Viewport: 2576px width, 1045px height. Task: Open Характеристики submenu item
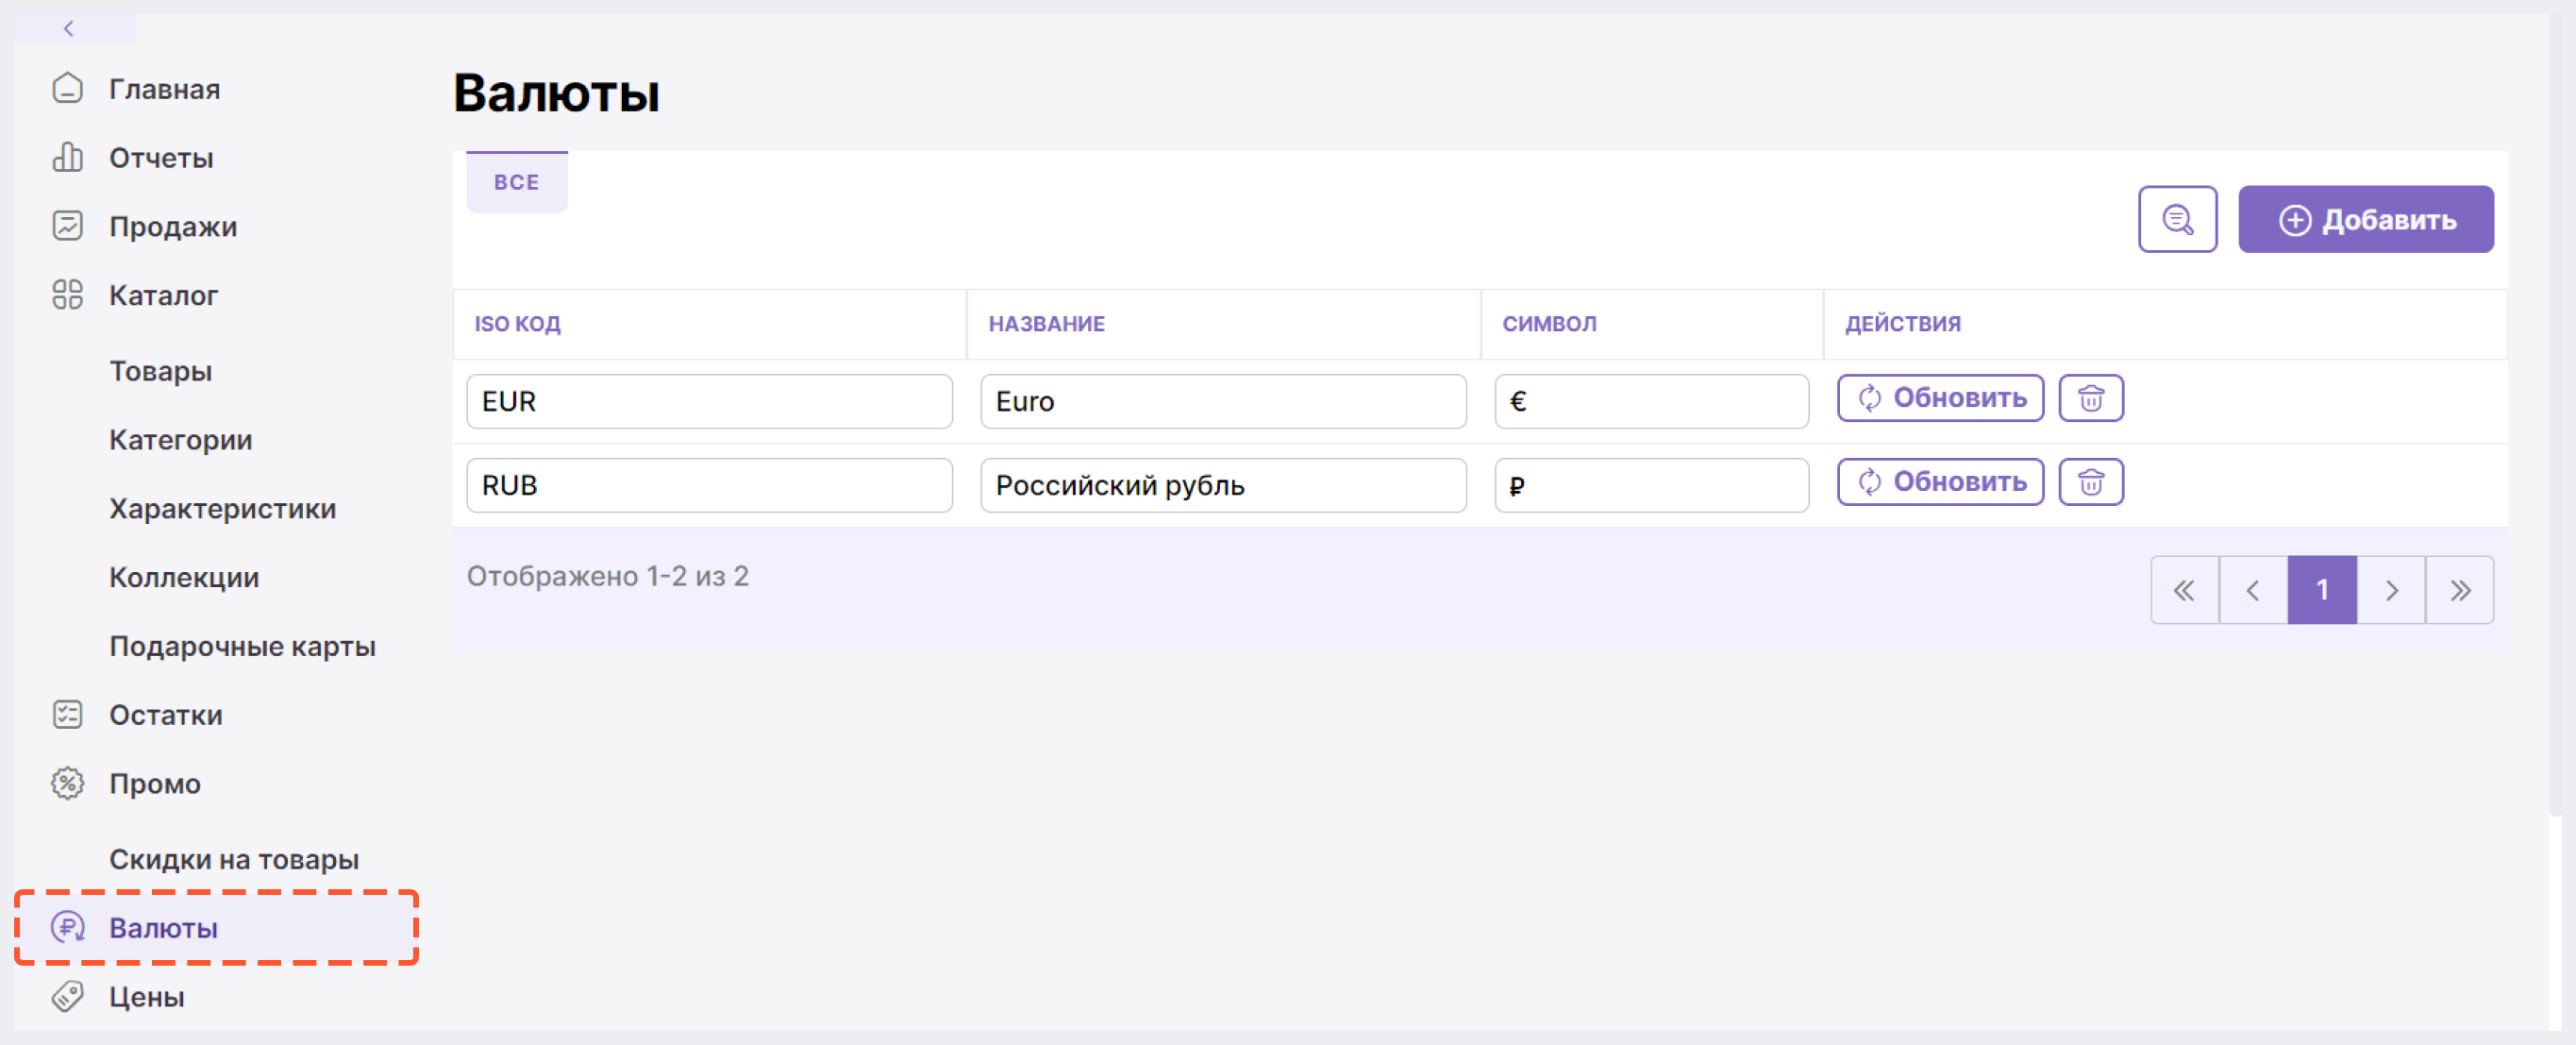(x=222, y=509)
